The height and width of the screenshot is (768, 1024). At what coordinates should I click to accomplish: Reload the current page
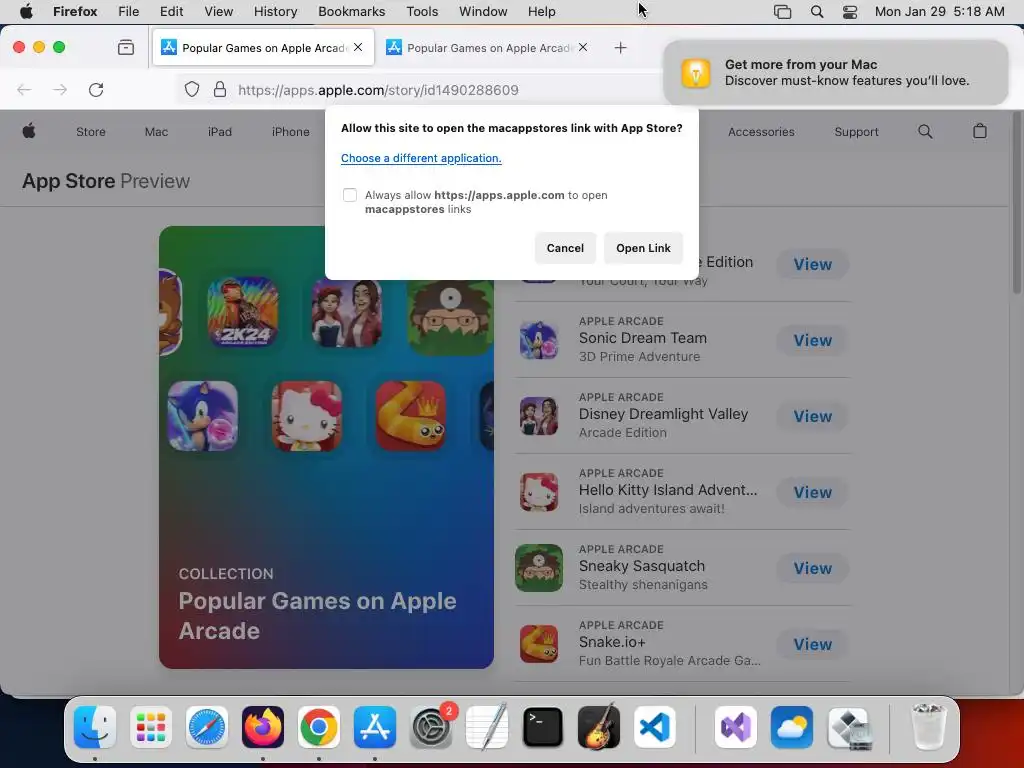point(96,89)
